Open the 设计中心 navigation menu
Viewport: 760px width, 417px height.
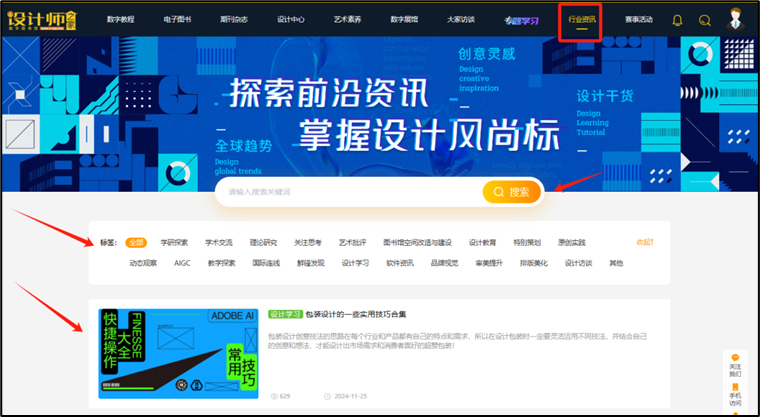291,19
